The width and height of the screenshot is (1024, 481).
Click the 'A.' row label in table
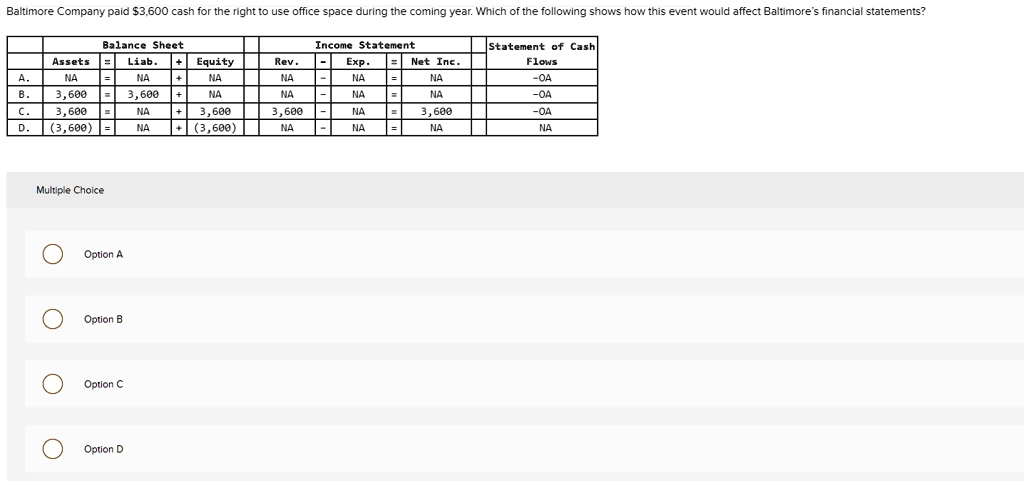[x=25, y=78]
